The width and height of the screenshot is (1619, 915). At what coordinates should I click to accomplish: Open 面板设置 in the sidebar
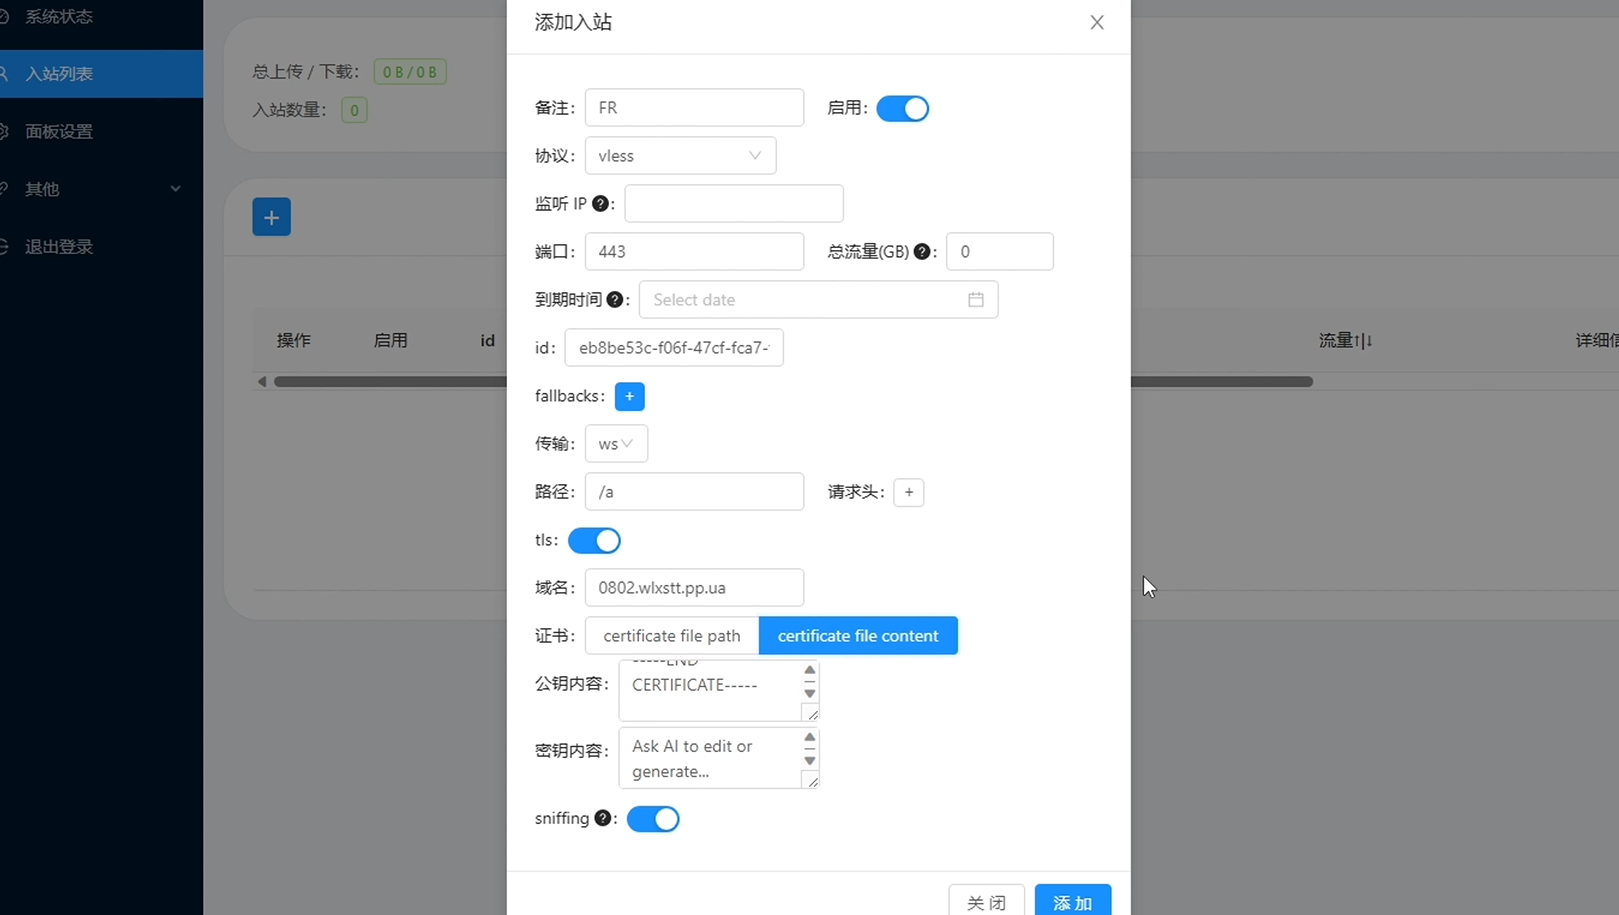[x=60, y=131]
